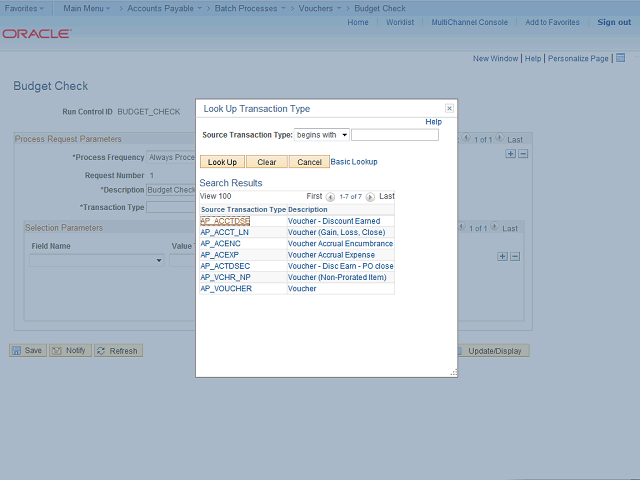Click View 100 in search results
Screen dimensions: 640x480
tap(216, 196)
